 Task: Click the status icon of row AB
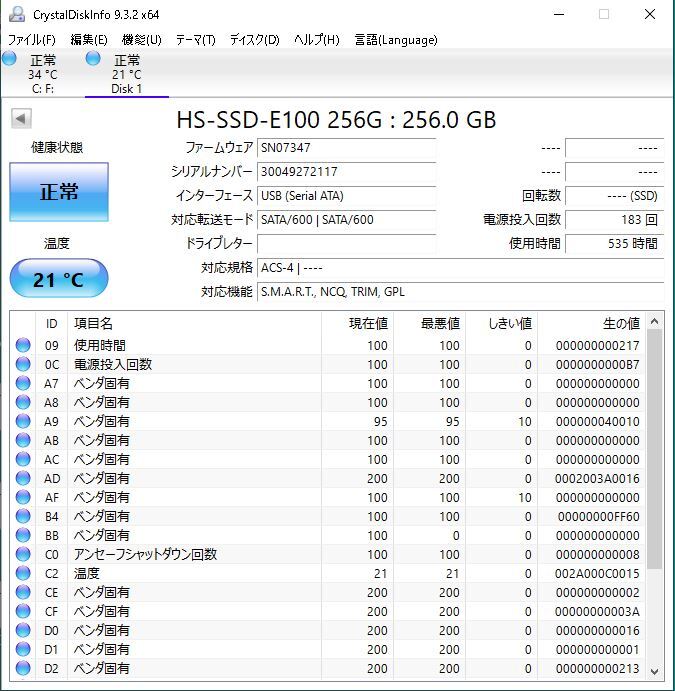pyautogui.click(x=23, y=440)
